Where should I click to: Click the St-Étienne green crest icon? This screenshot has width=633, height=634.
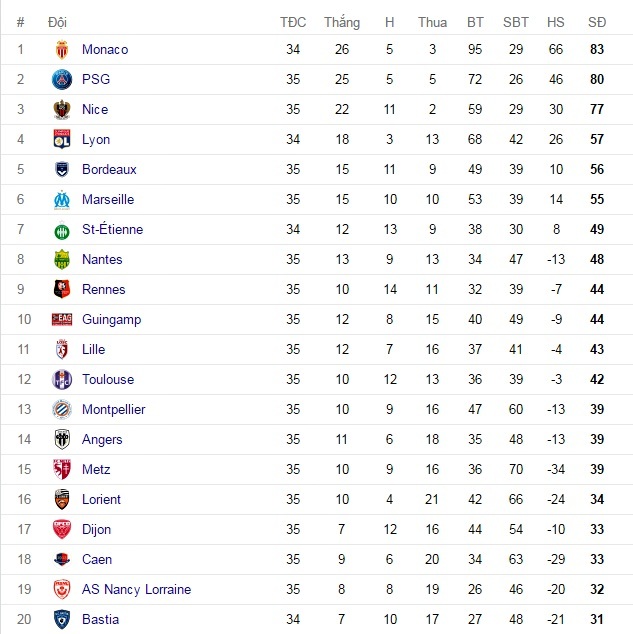62,229
